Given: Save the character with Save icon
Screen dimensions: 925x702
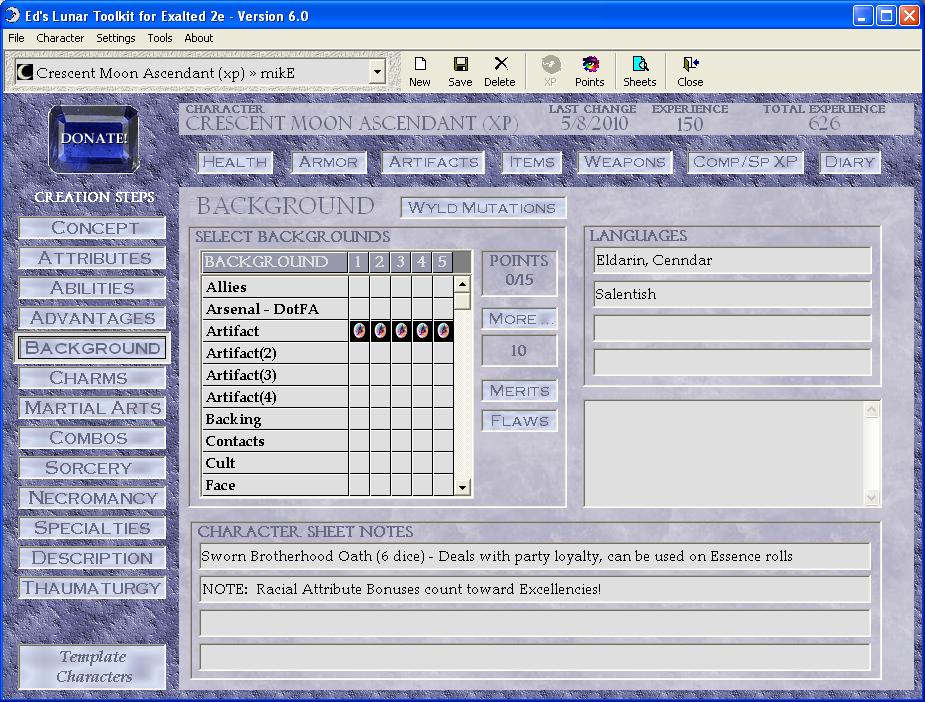Looking at the screenshot, I should pyautogui.click(x=460, y=72).
